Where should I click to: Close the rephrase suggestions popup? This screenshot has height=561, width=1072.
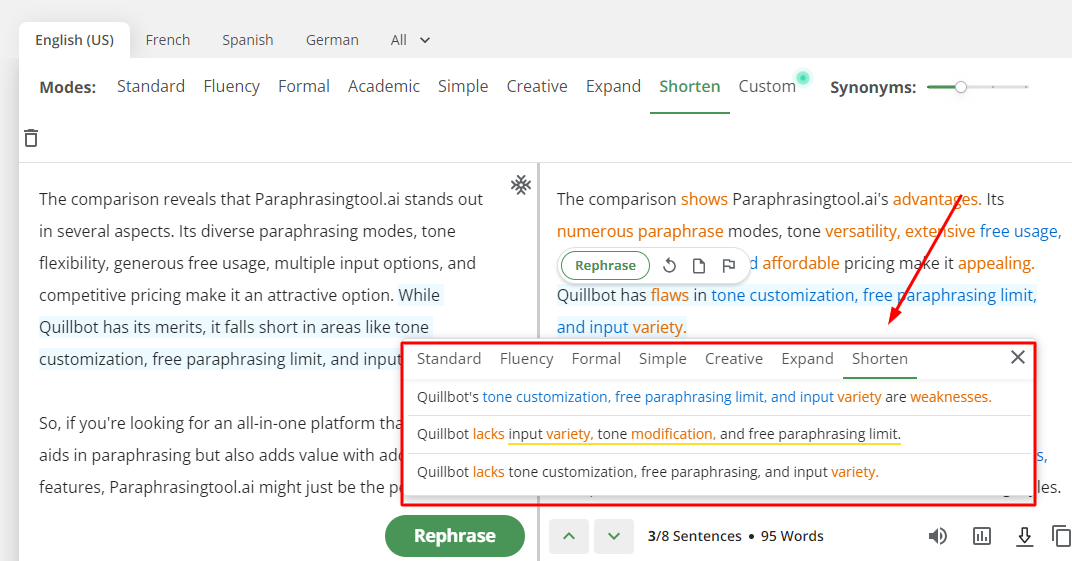pos(1017,357)
